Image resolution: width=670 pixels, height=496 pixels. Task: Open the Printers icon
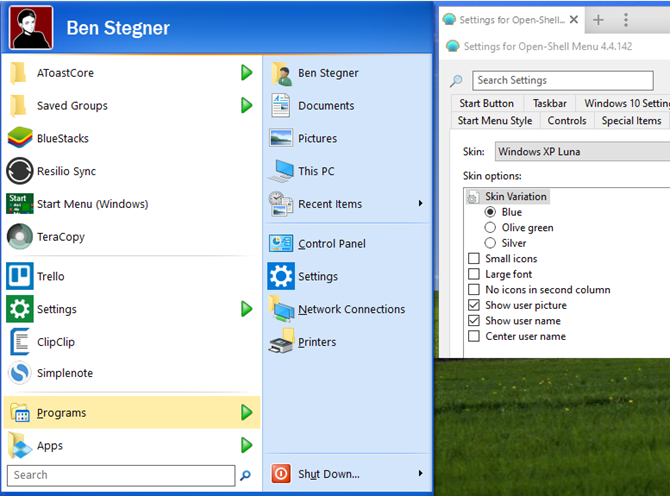tap(281, 341)
